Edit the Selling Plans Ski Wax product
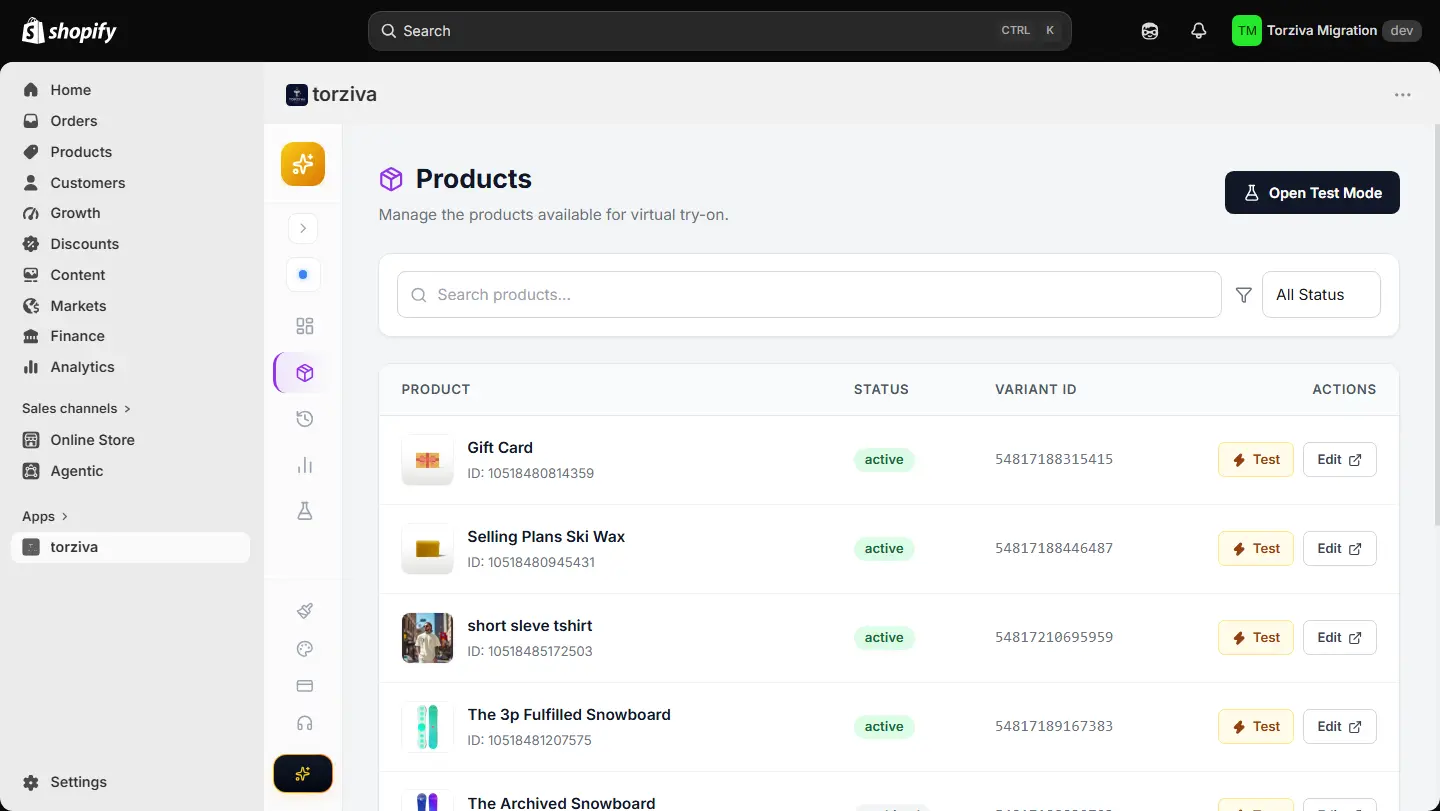The width and height of the screenshot is (1440, 811). pyautogui.click(x=1340, y=549)
